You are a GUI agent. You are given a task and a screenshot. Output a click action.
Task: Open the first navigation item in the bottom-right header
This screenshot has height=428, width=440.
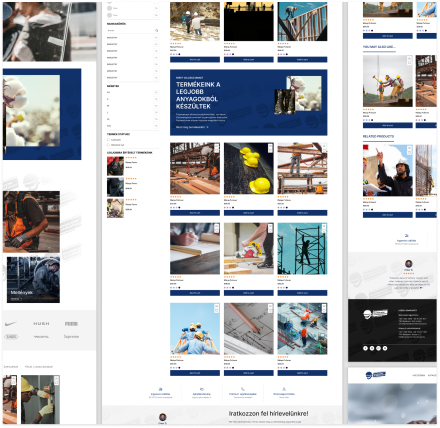pos(418,375)
